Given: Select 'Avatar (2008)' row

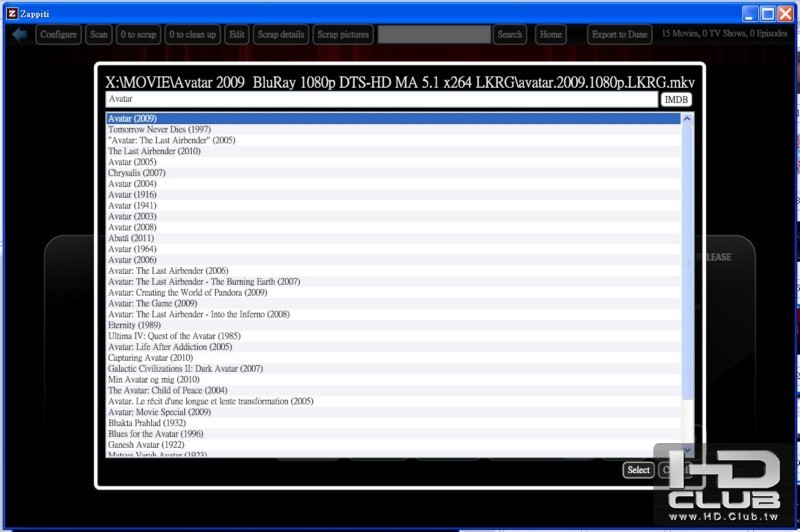Looking at the screenshot, I should pyautogui.click(x=393, y=227).
